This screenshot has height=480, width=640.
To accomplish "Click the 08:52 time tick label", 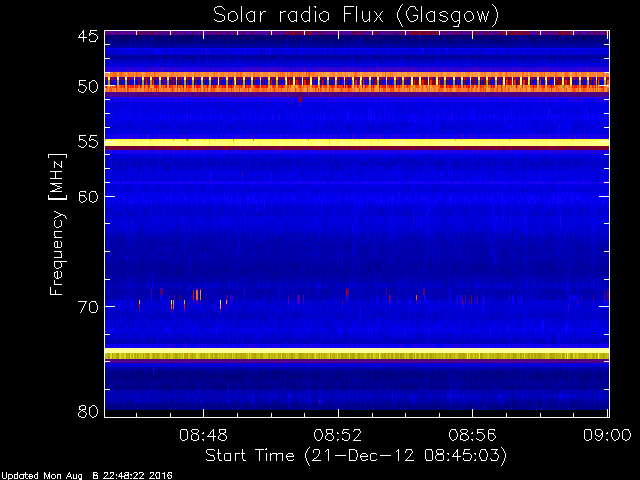I will [338, 435].
